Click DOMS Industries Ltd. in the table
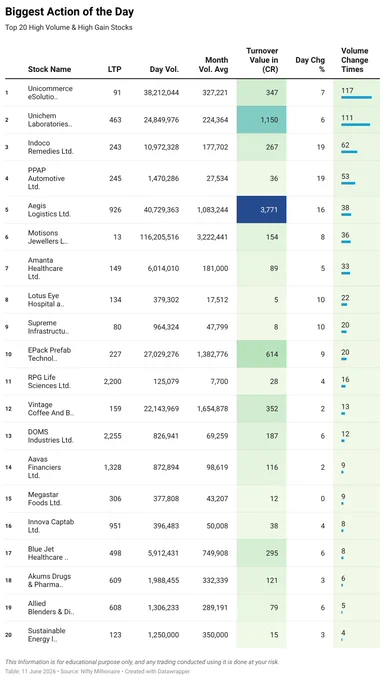385x680 pixels. point(51,436)
